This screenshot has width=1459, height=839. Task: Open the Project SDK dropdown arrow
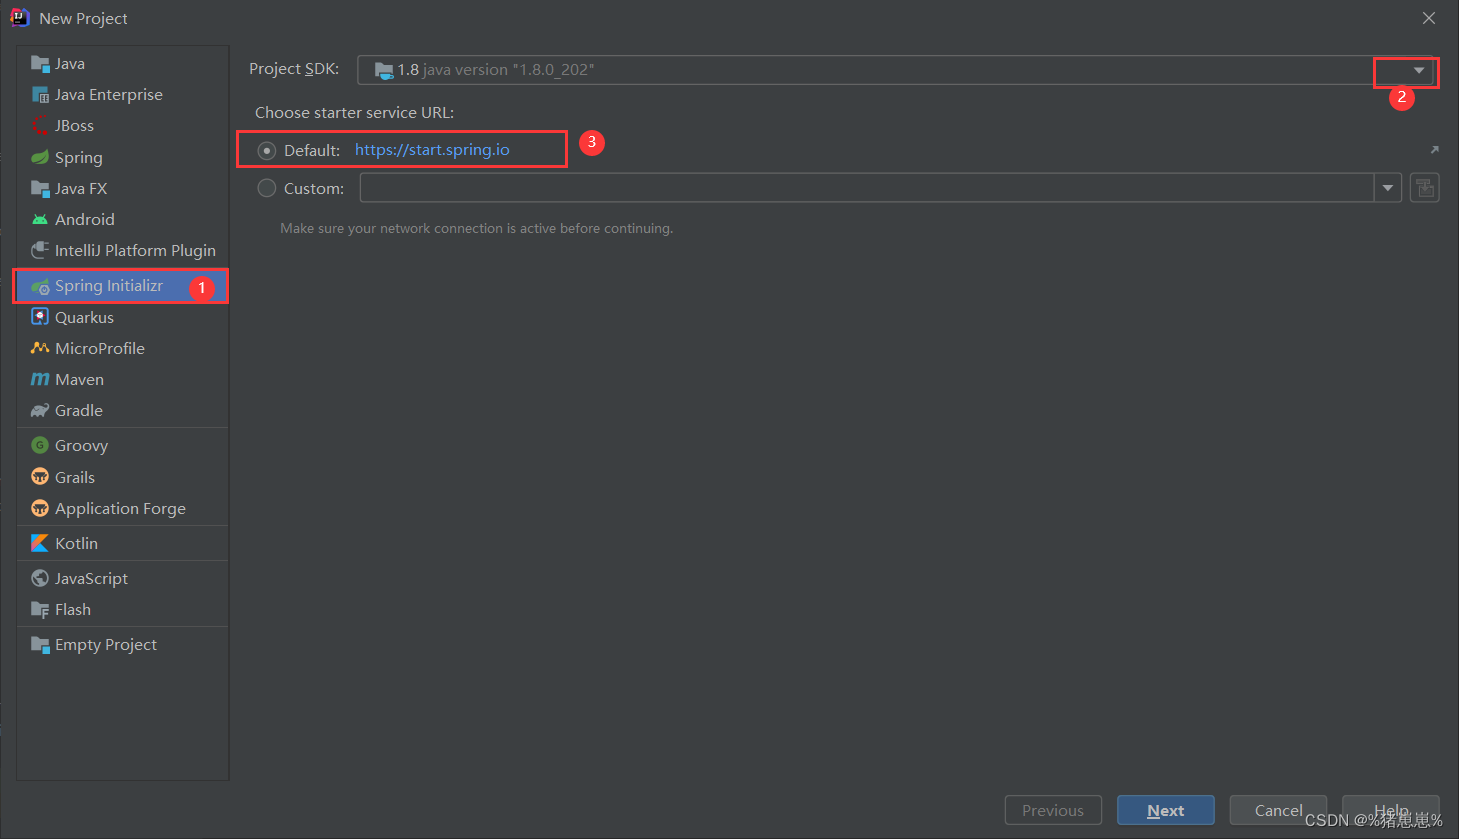(x=1418, y=71)
